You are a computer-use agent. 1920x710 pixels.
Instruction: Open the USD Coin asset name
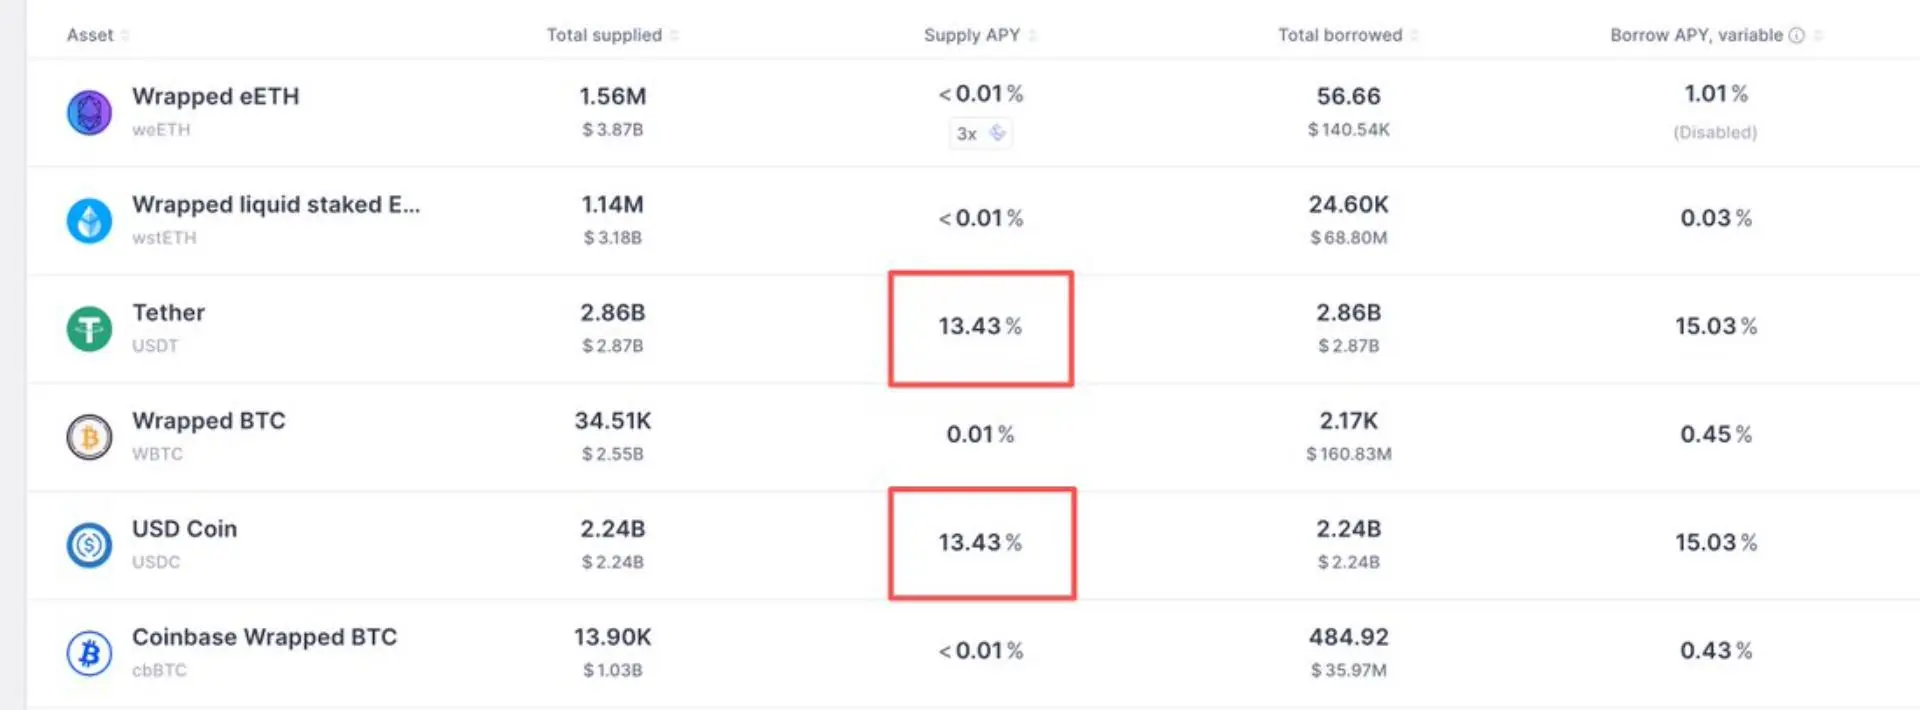click(184, 529)
